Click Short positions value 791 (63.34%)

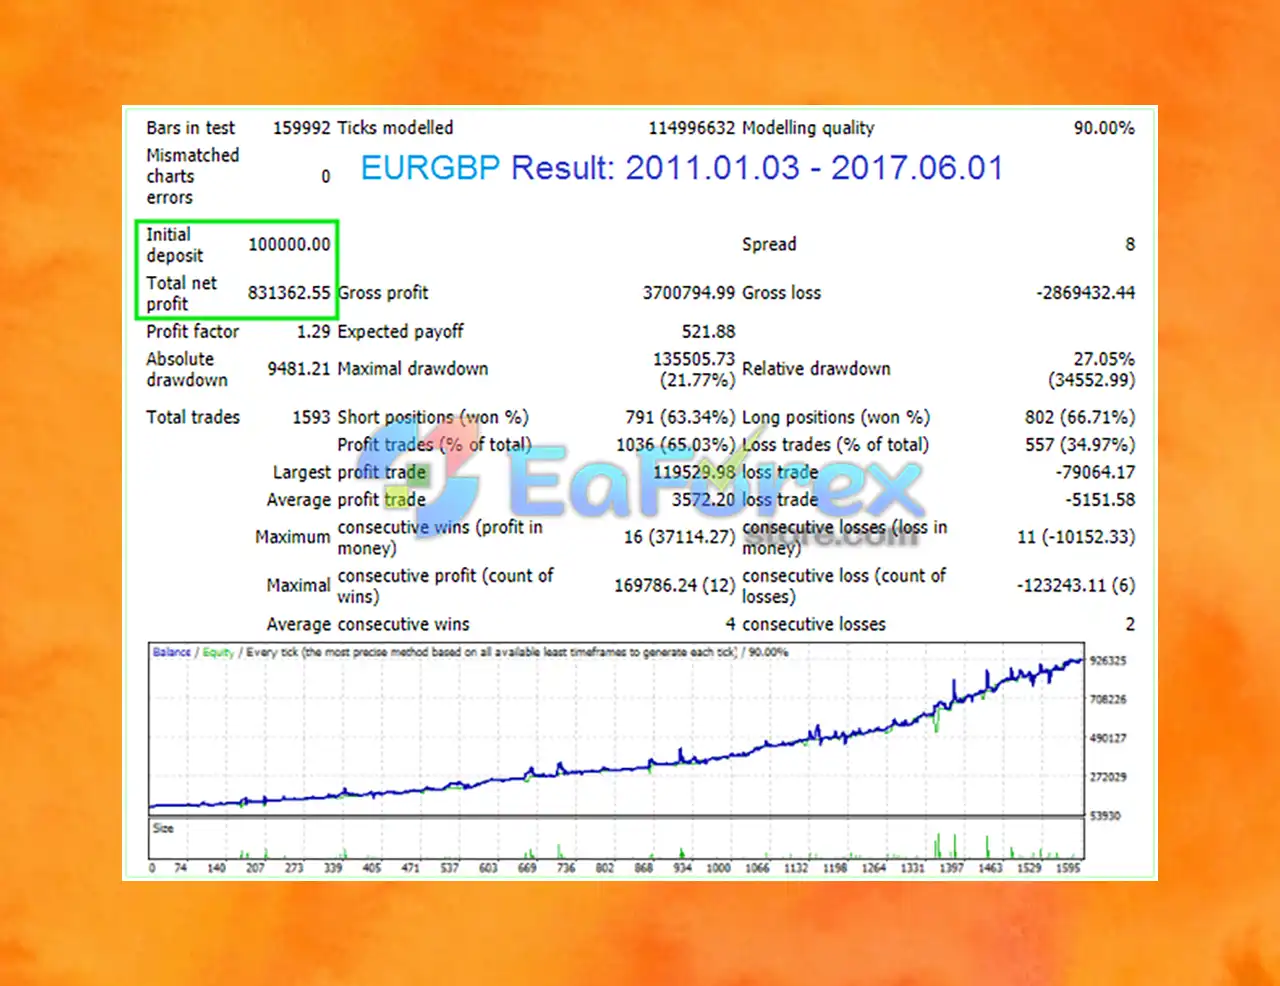pos(680,417)
